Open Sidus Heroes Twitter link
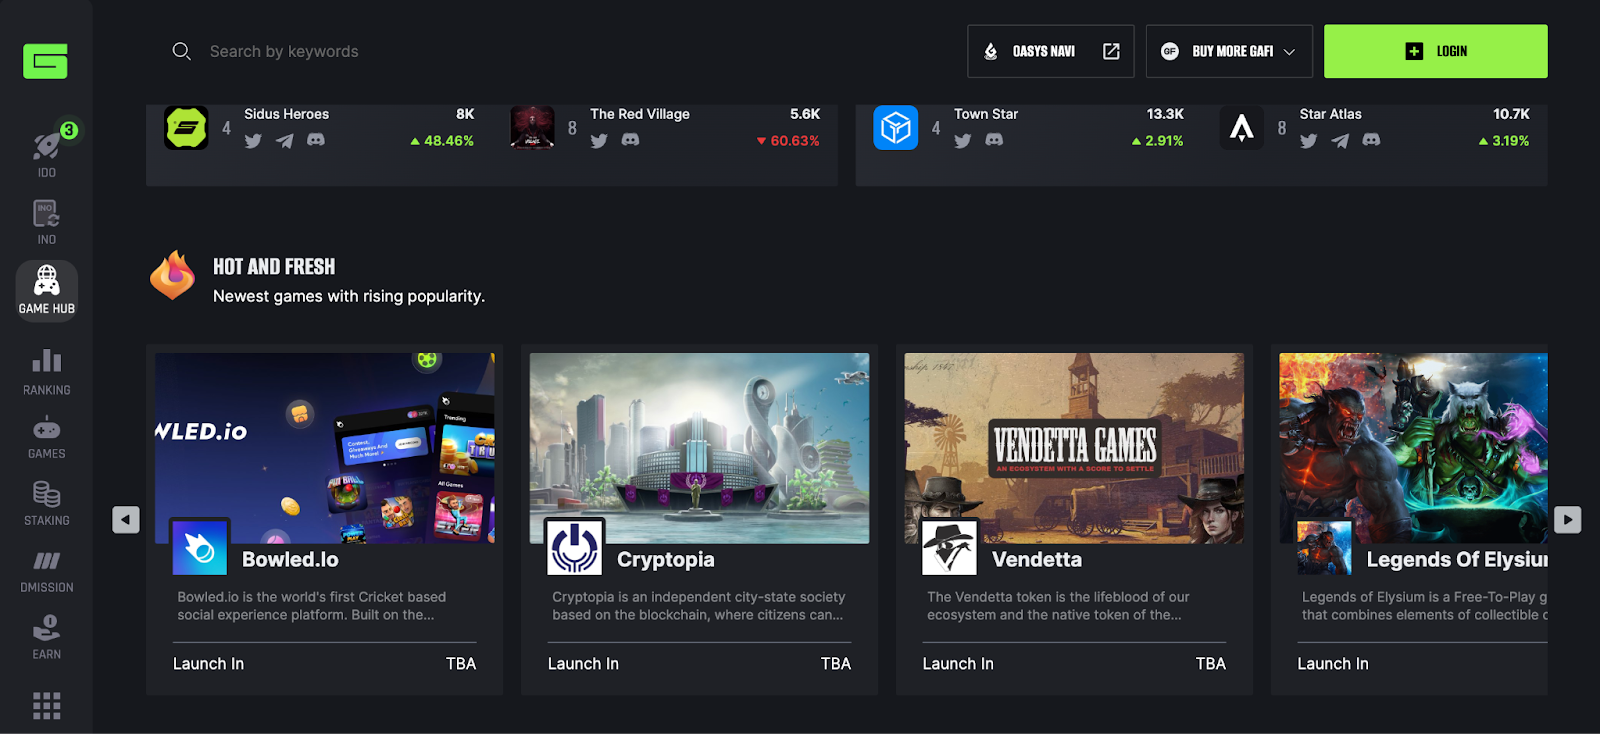 253,141
